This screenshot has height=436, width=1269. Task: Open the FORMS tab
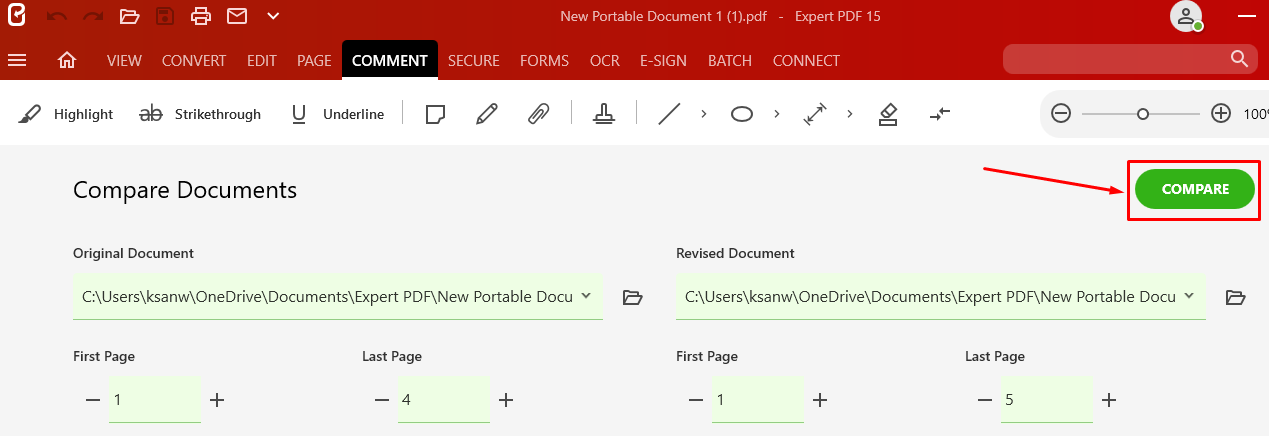(x=544, y=60)
